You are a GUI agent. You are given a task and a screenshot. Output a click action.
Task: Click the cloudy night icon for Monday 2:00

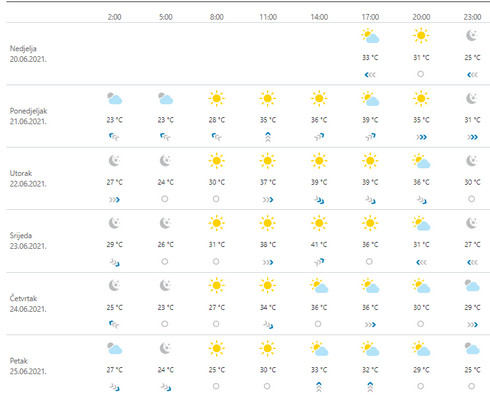point(115,98)
